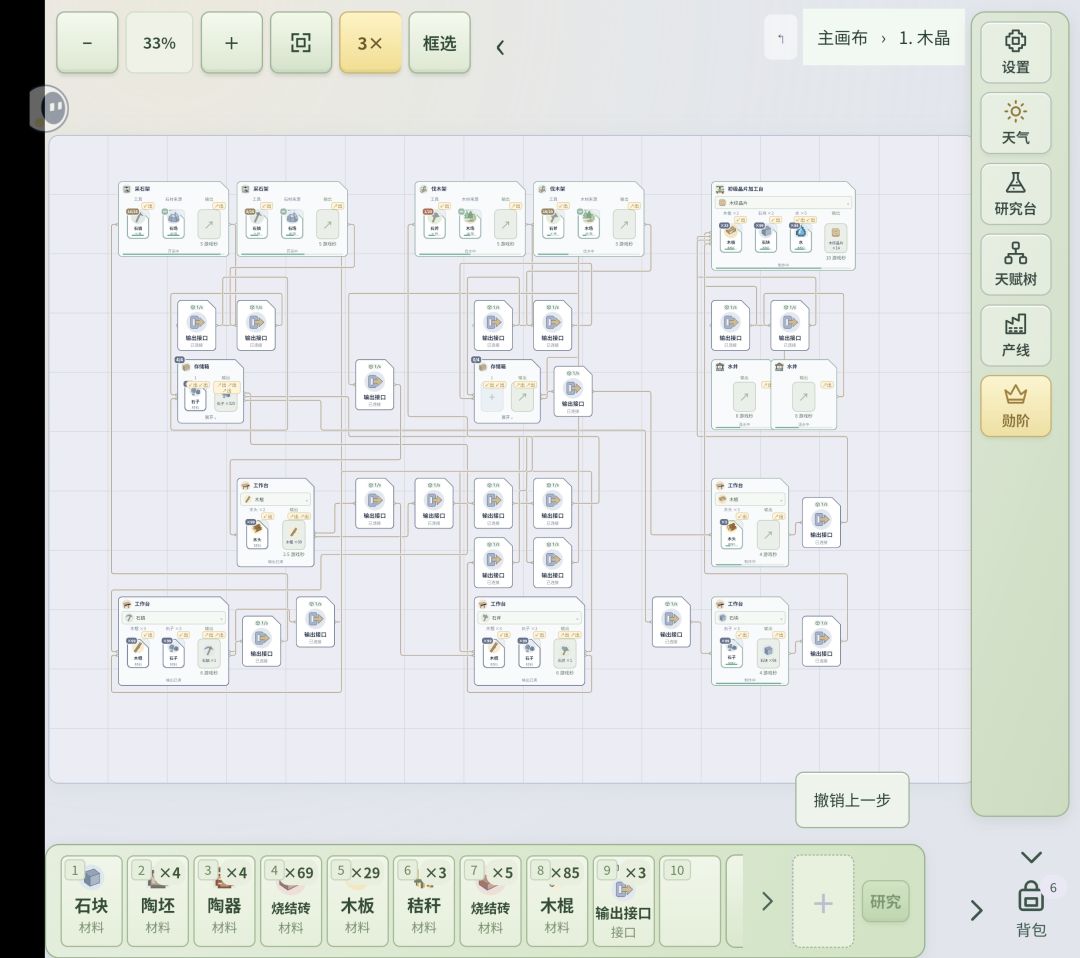Click the 研究 button beside the hotbar
Screen dimensions: 1080x958
pyautogui.click(x=885, y=901)
